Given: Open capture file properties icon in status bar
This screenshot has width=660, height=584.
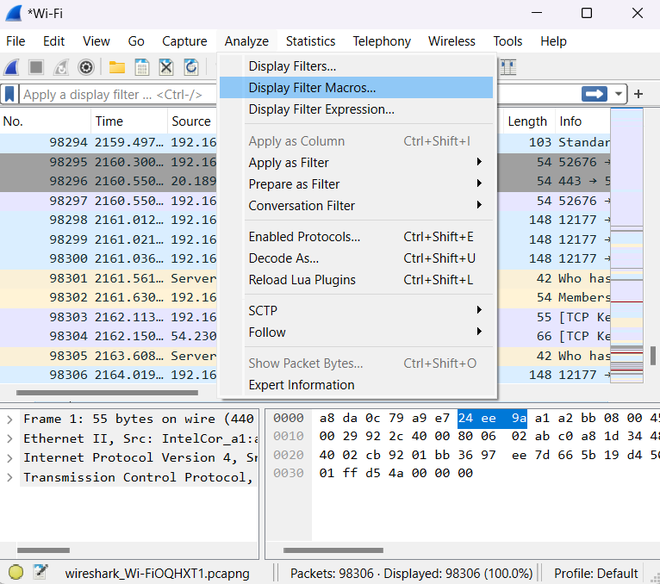Looking at the screenshot, I should (x=40, y=573).
